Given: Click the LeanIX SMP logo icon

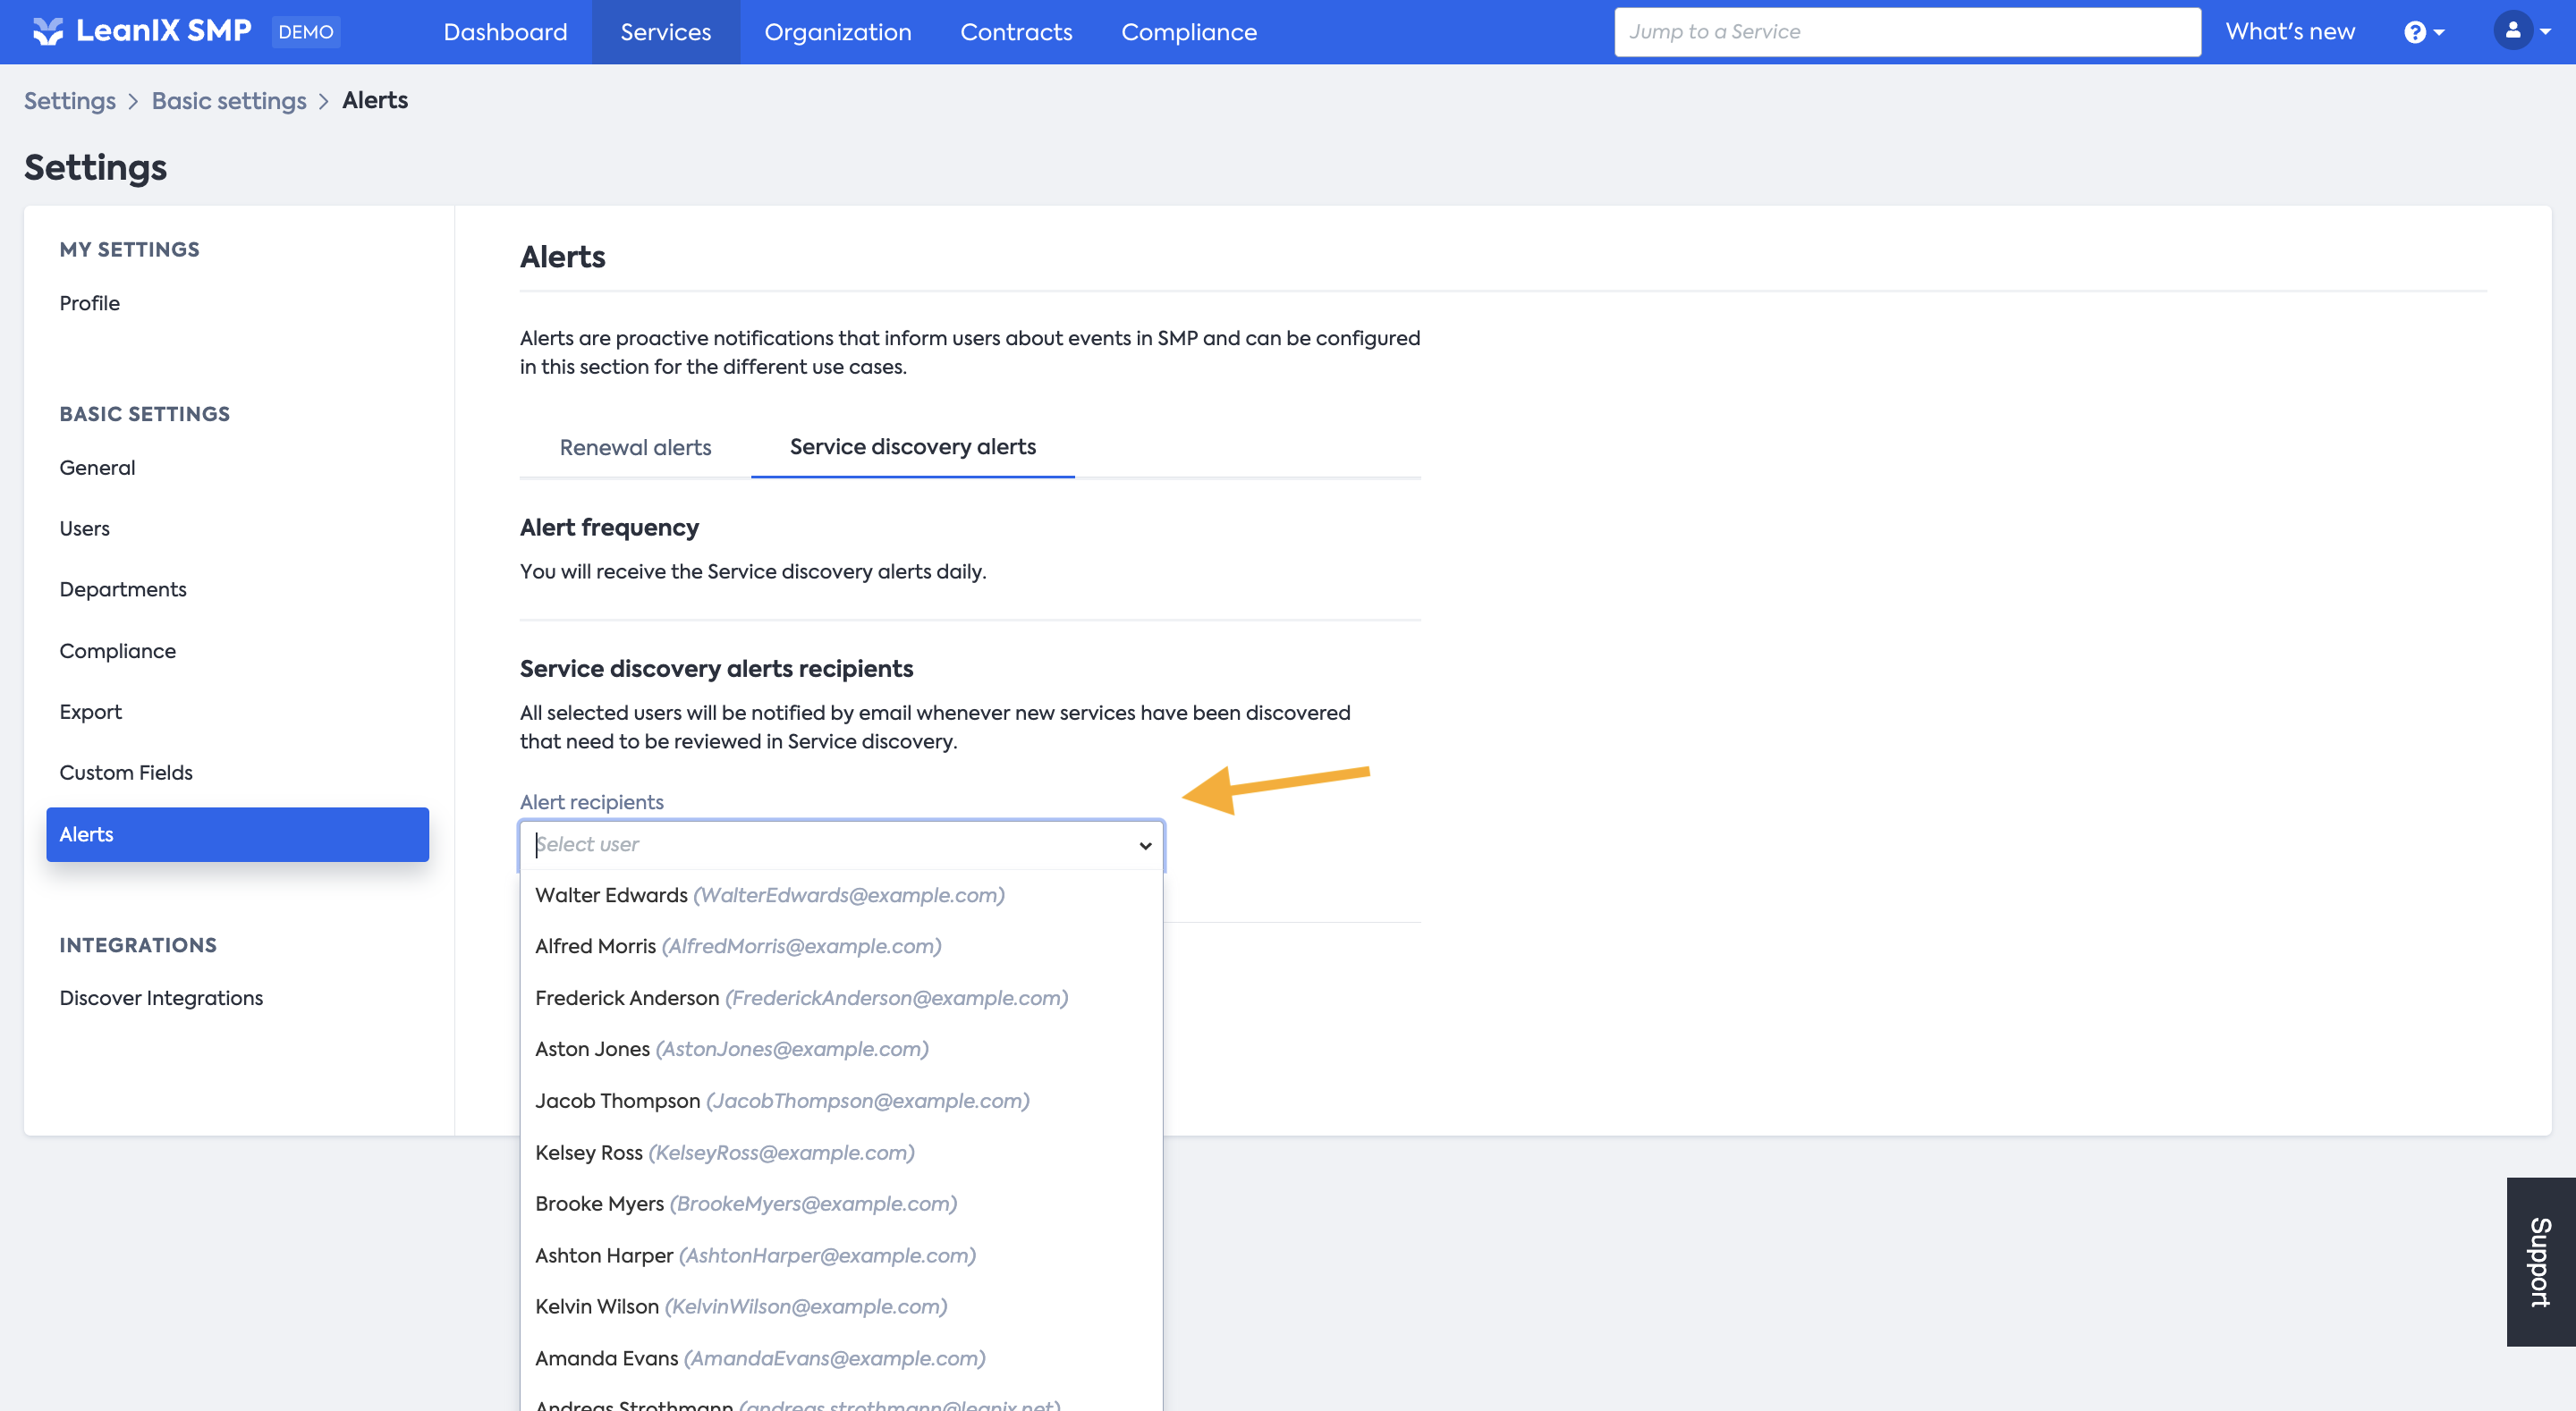Looking at the screenshot, I should click(47, 31).
